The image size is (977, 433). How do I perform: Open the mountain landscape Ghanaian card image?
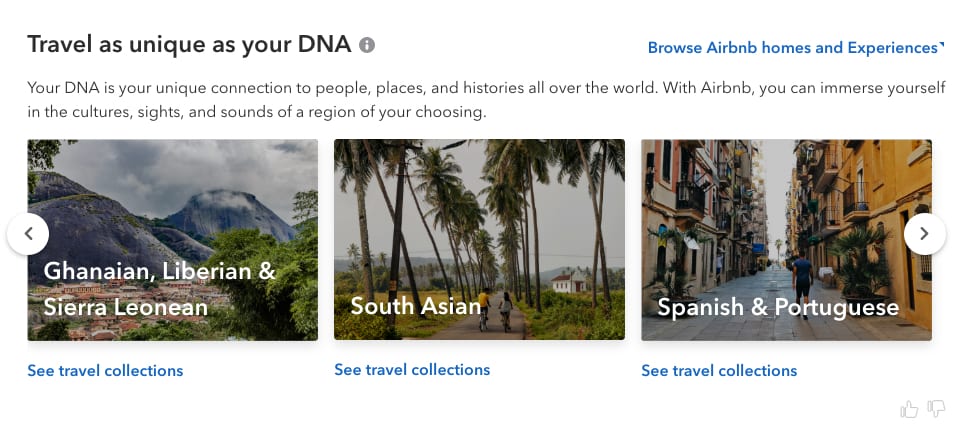[173, 240]
